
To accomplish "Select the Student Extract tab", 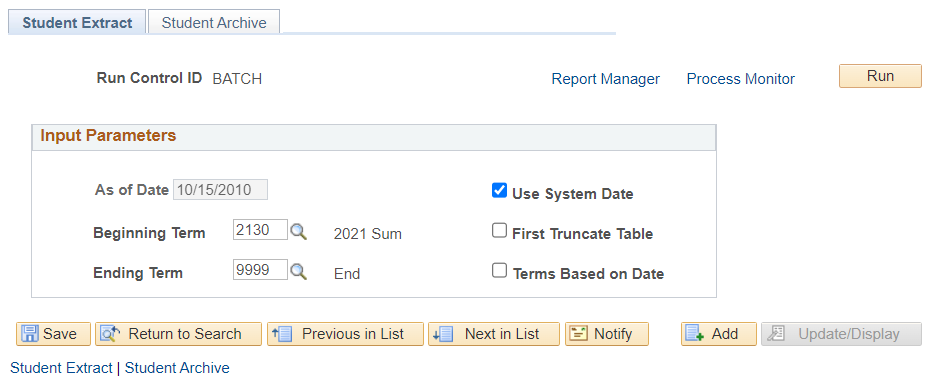I will (77, 23).
